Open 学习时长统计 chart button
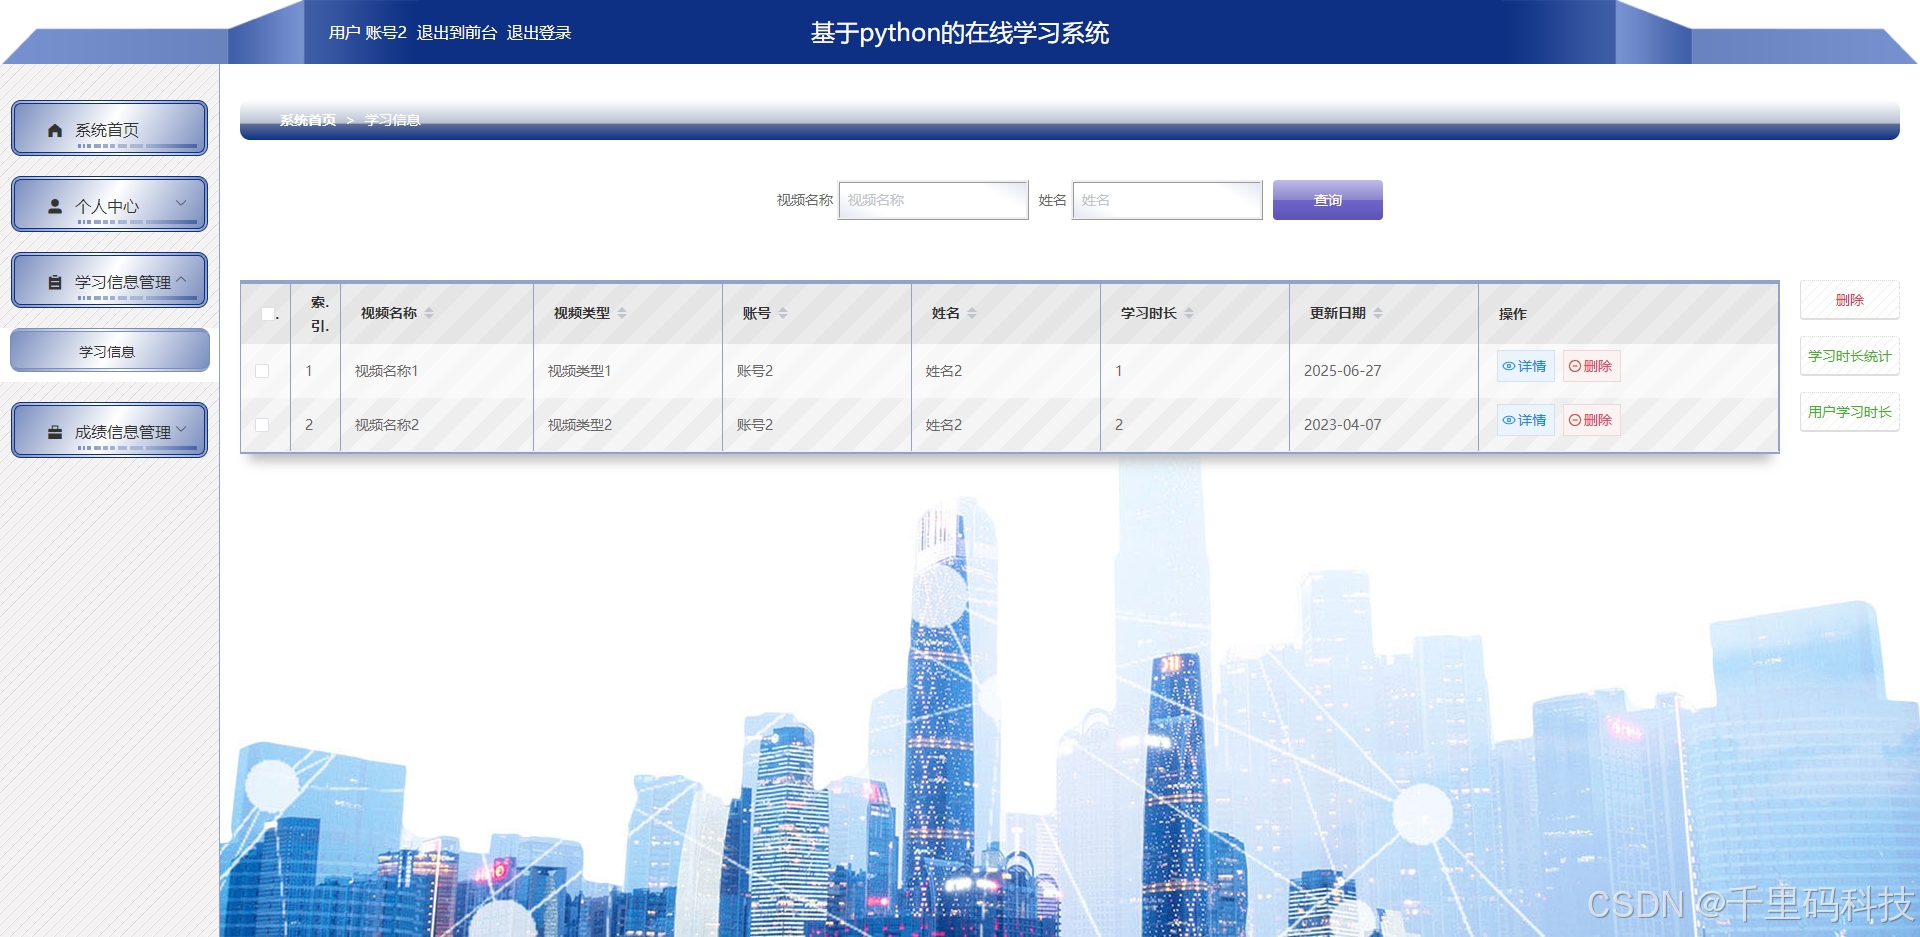 (1849, 356)
